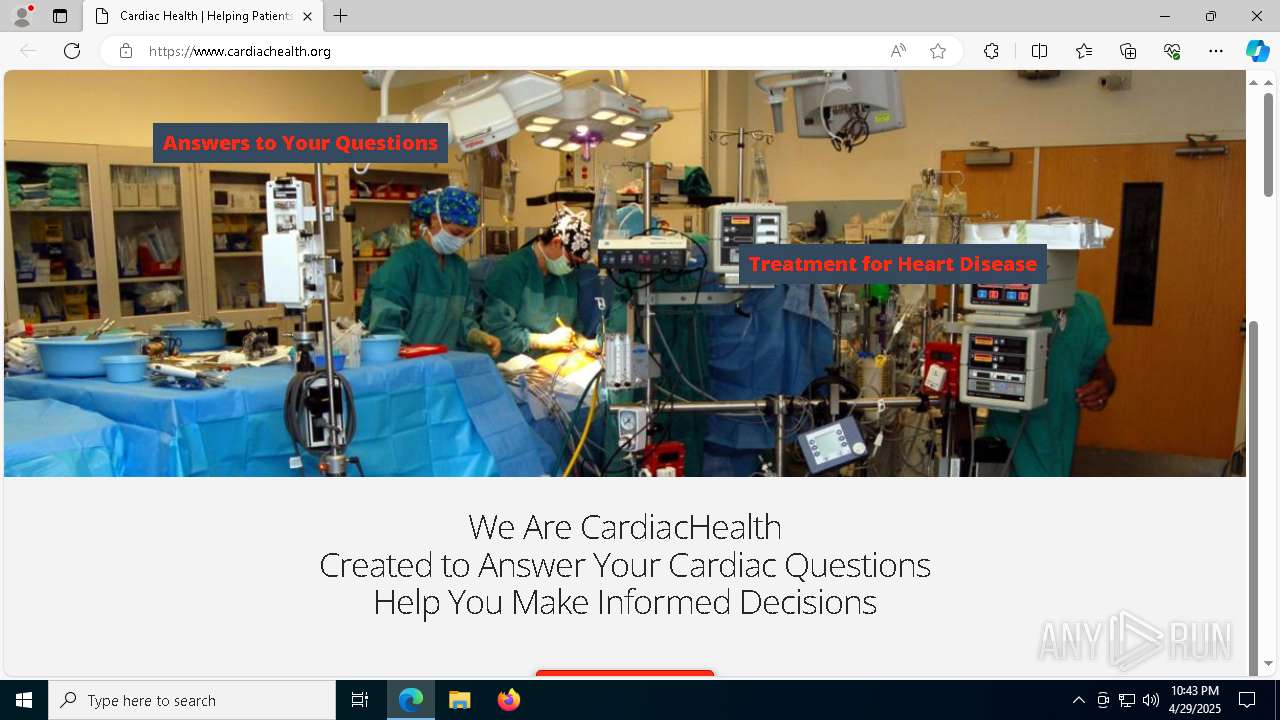Screen dimensions: 1280x720
Task: Open the Favorites list
Action: coord(1084,51)
